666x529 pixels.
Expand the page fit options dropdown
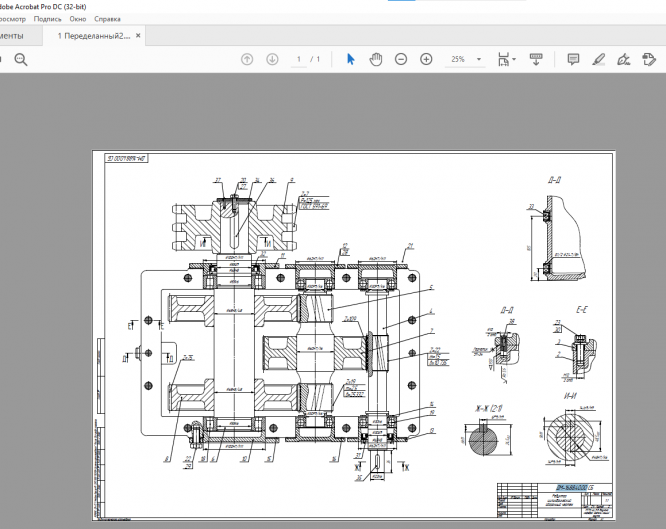tap(514, 60)
